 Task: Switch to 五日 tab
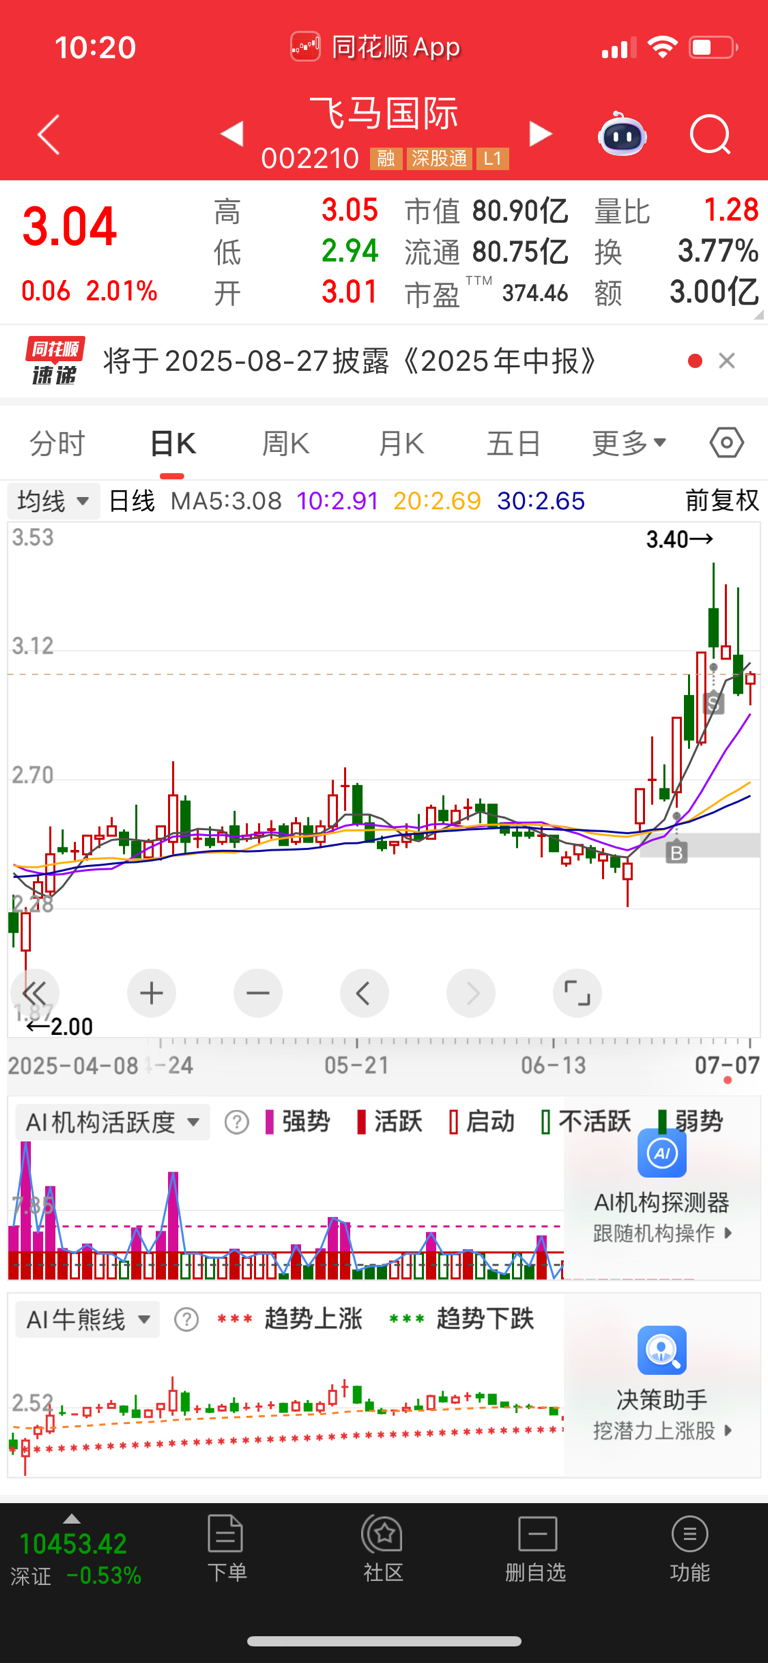click(514, 443)
